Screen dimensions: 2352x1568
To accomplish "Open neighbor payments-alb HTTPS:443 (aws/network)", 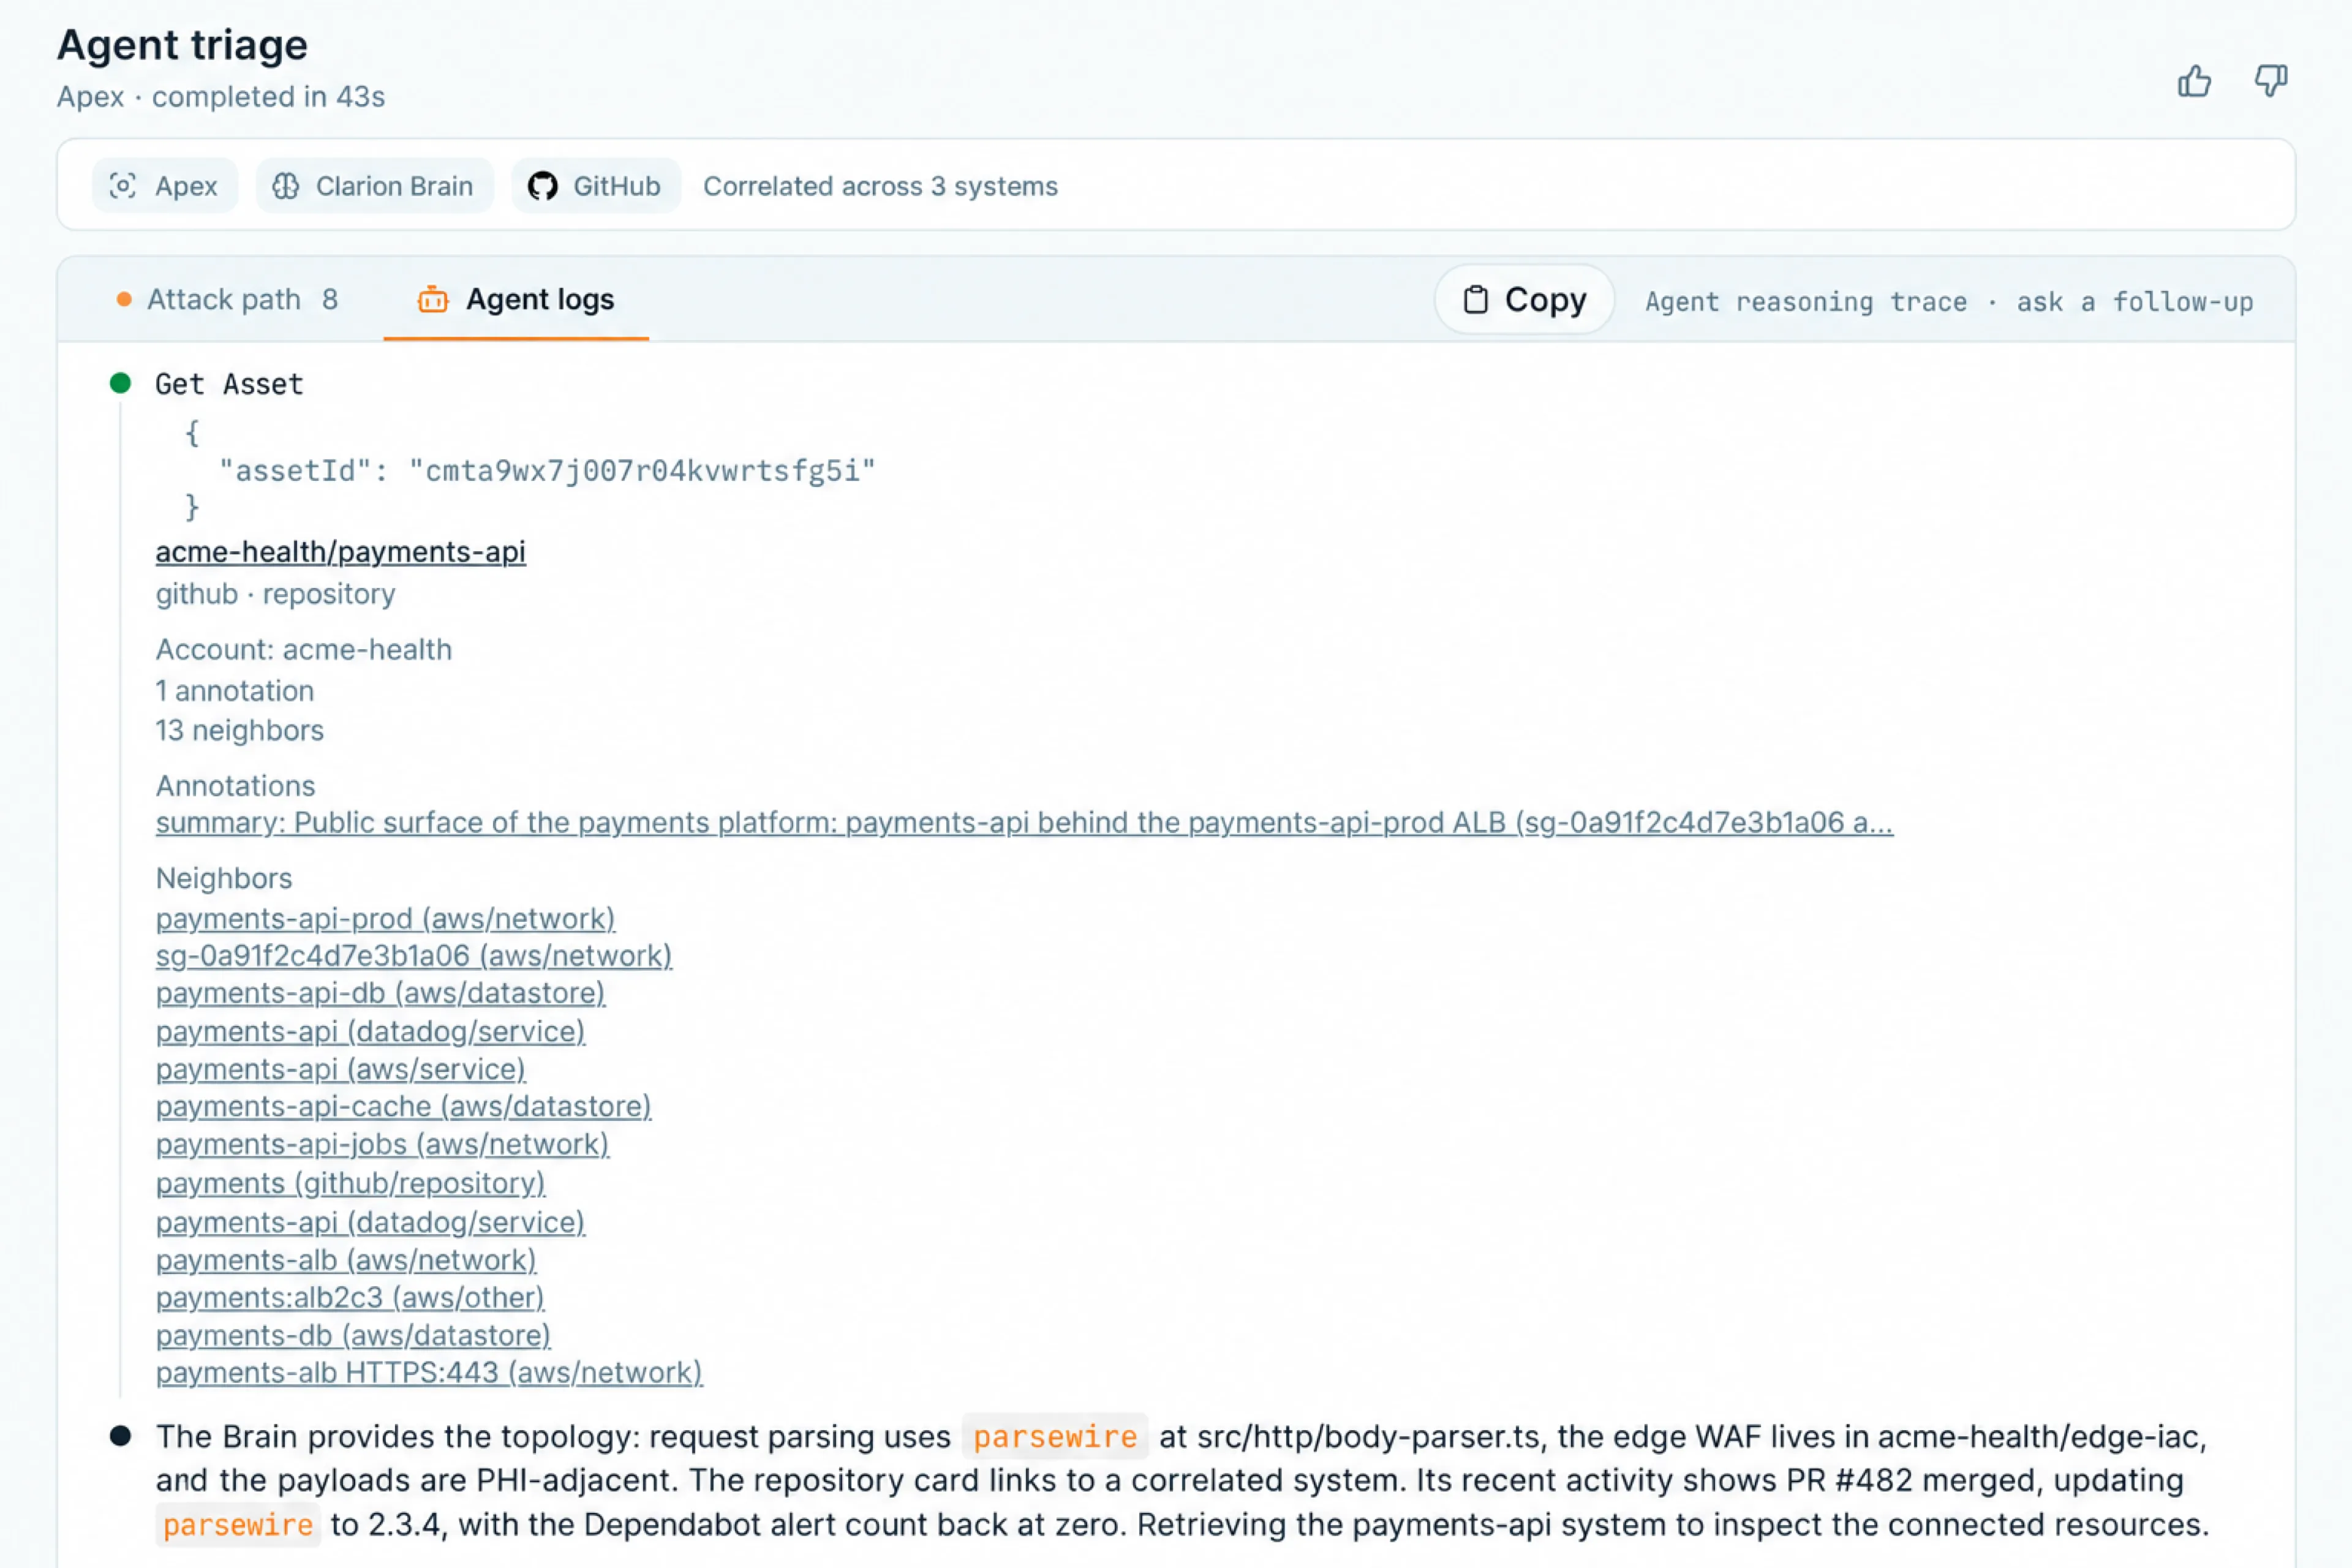I will tap(429, 1373).
